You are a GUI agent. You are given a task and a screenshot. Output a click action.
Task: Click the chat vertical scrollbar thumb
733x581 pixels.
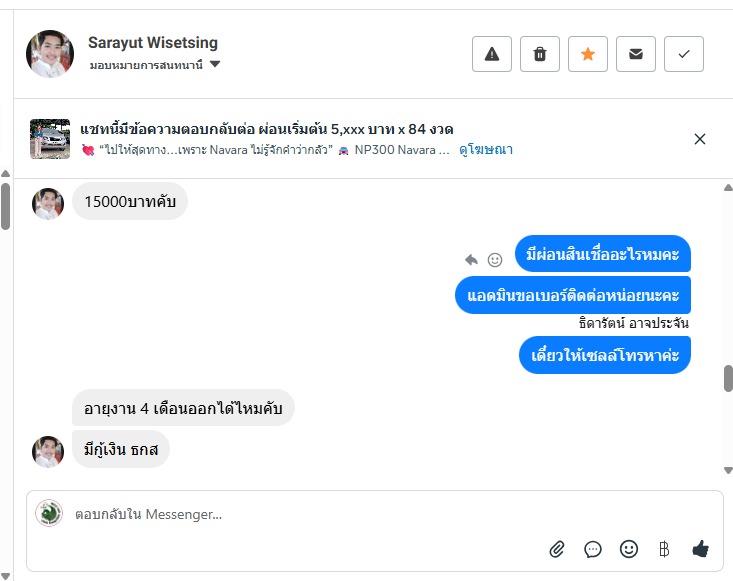[728, 378]
